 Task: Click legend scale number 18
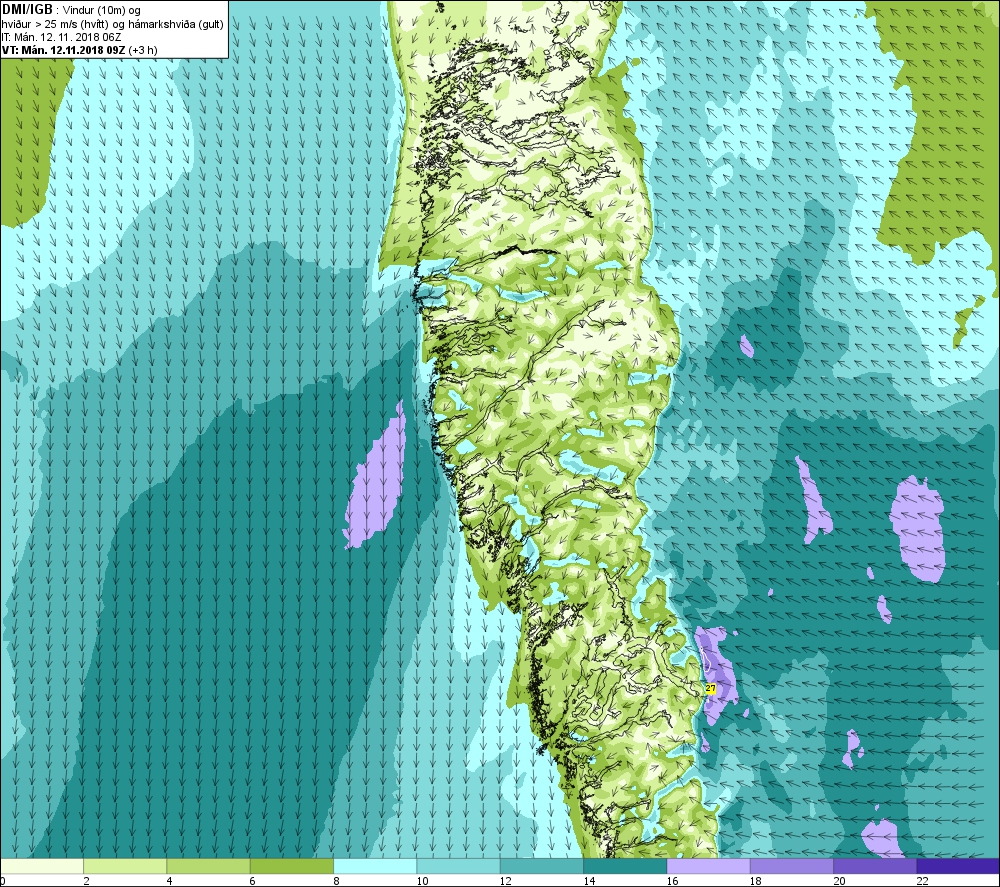click(x=756, y=881)
